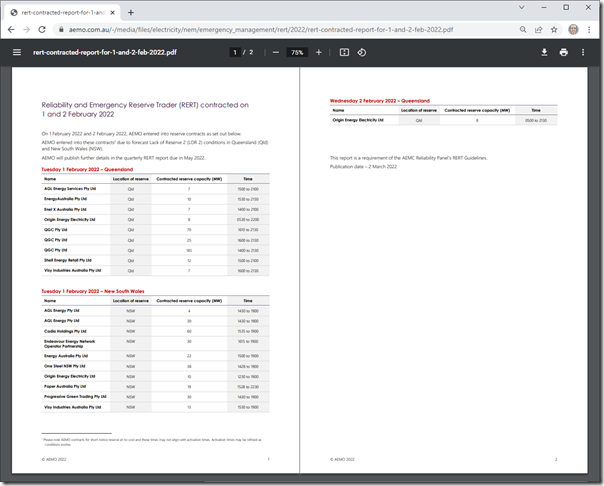This screenshot has height=486, width=604.
Task: Click Progressive Green Trading Pty Ltd name
Action: [75, 397]
